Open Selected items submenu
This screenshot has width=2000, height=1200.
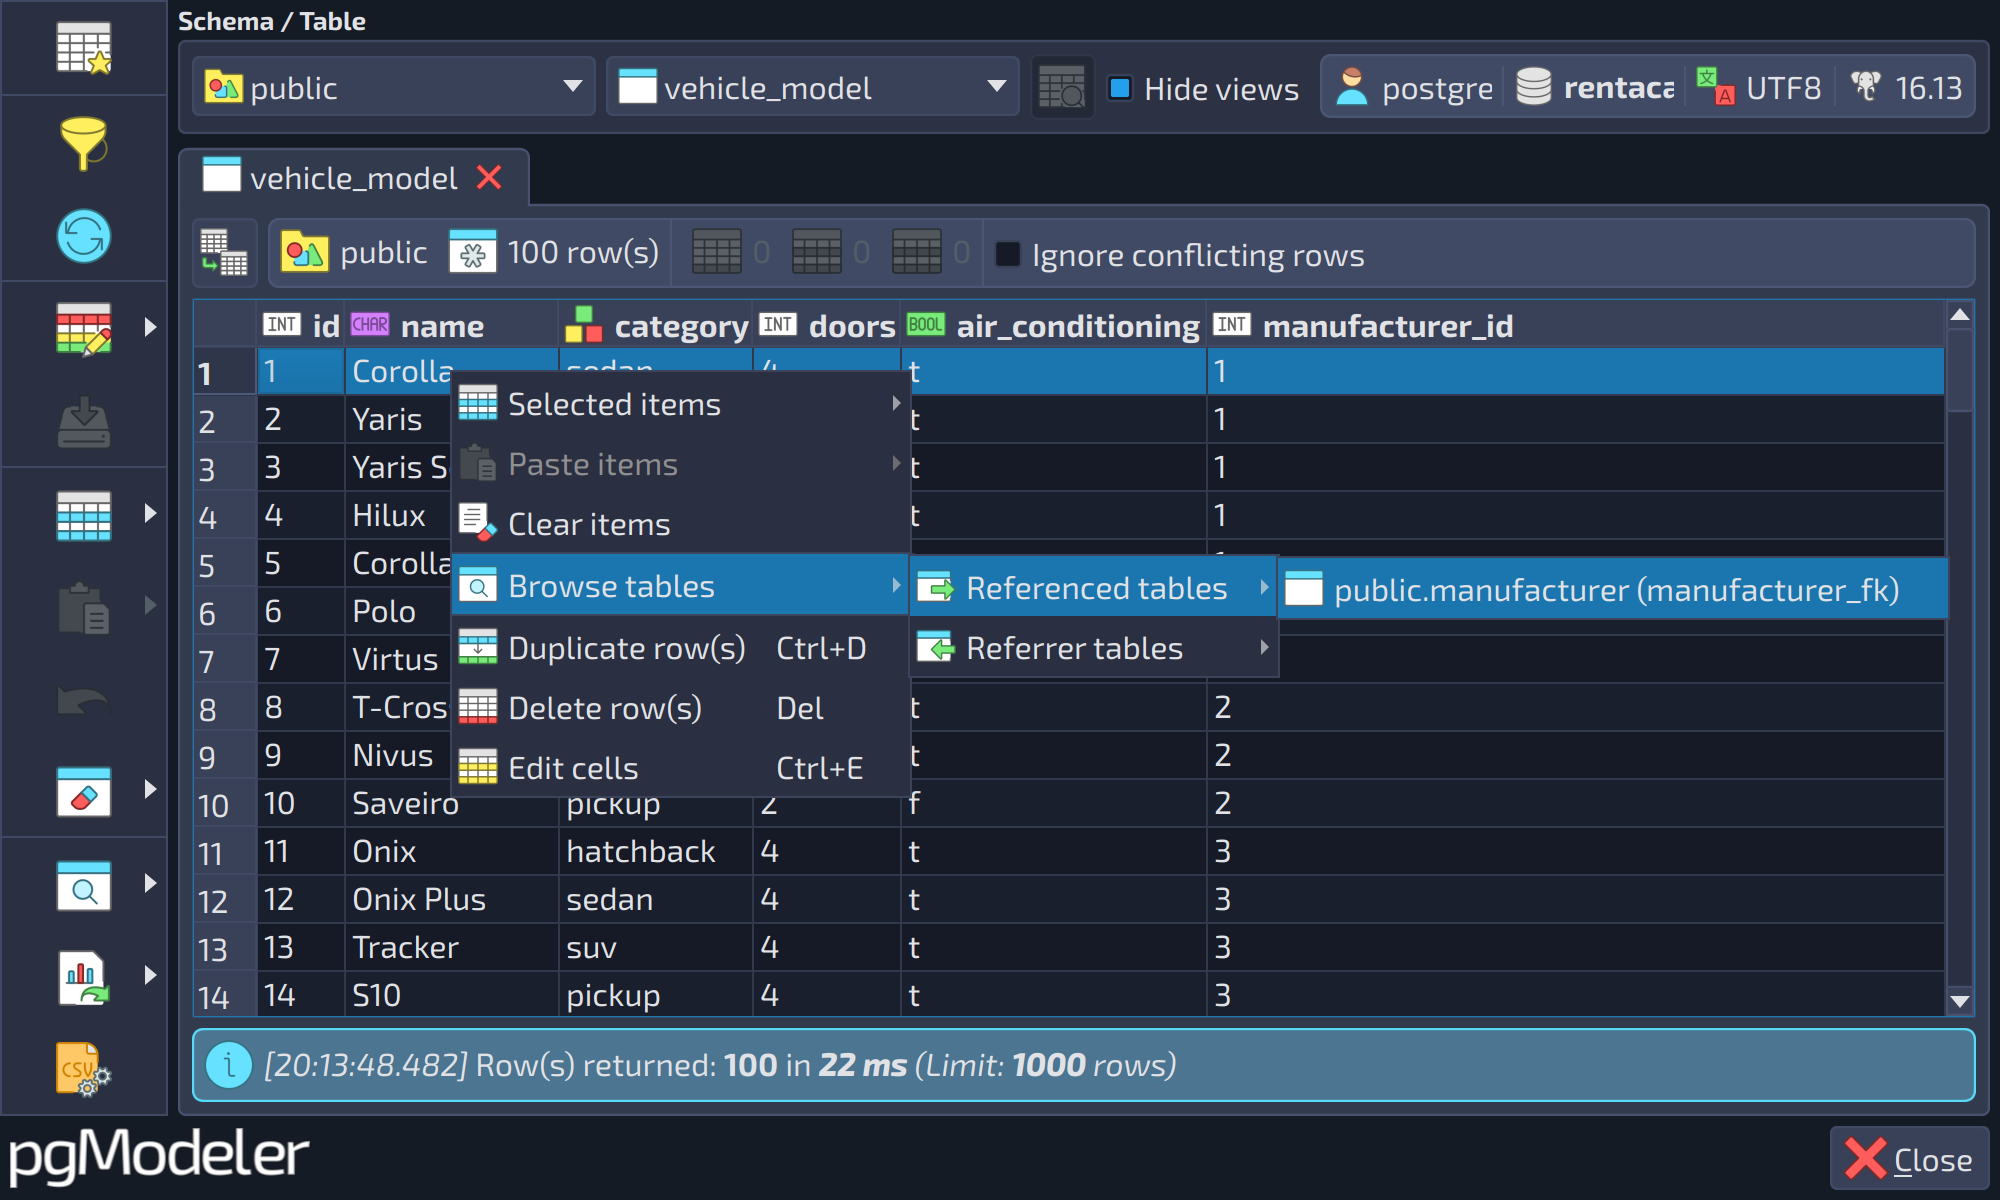680,404
